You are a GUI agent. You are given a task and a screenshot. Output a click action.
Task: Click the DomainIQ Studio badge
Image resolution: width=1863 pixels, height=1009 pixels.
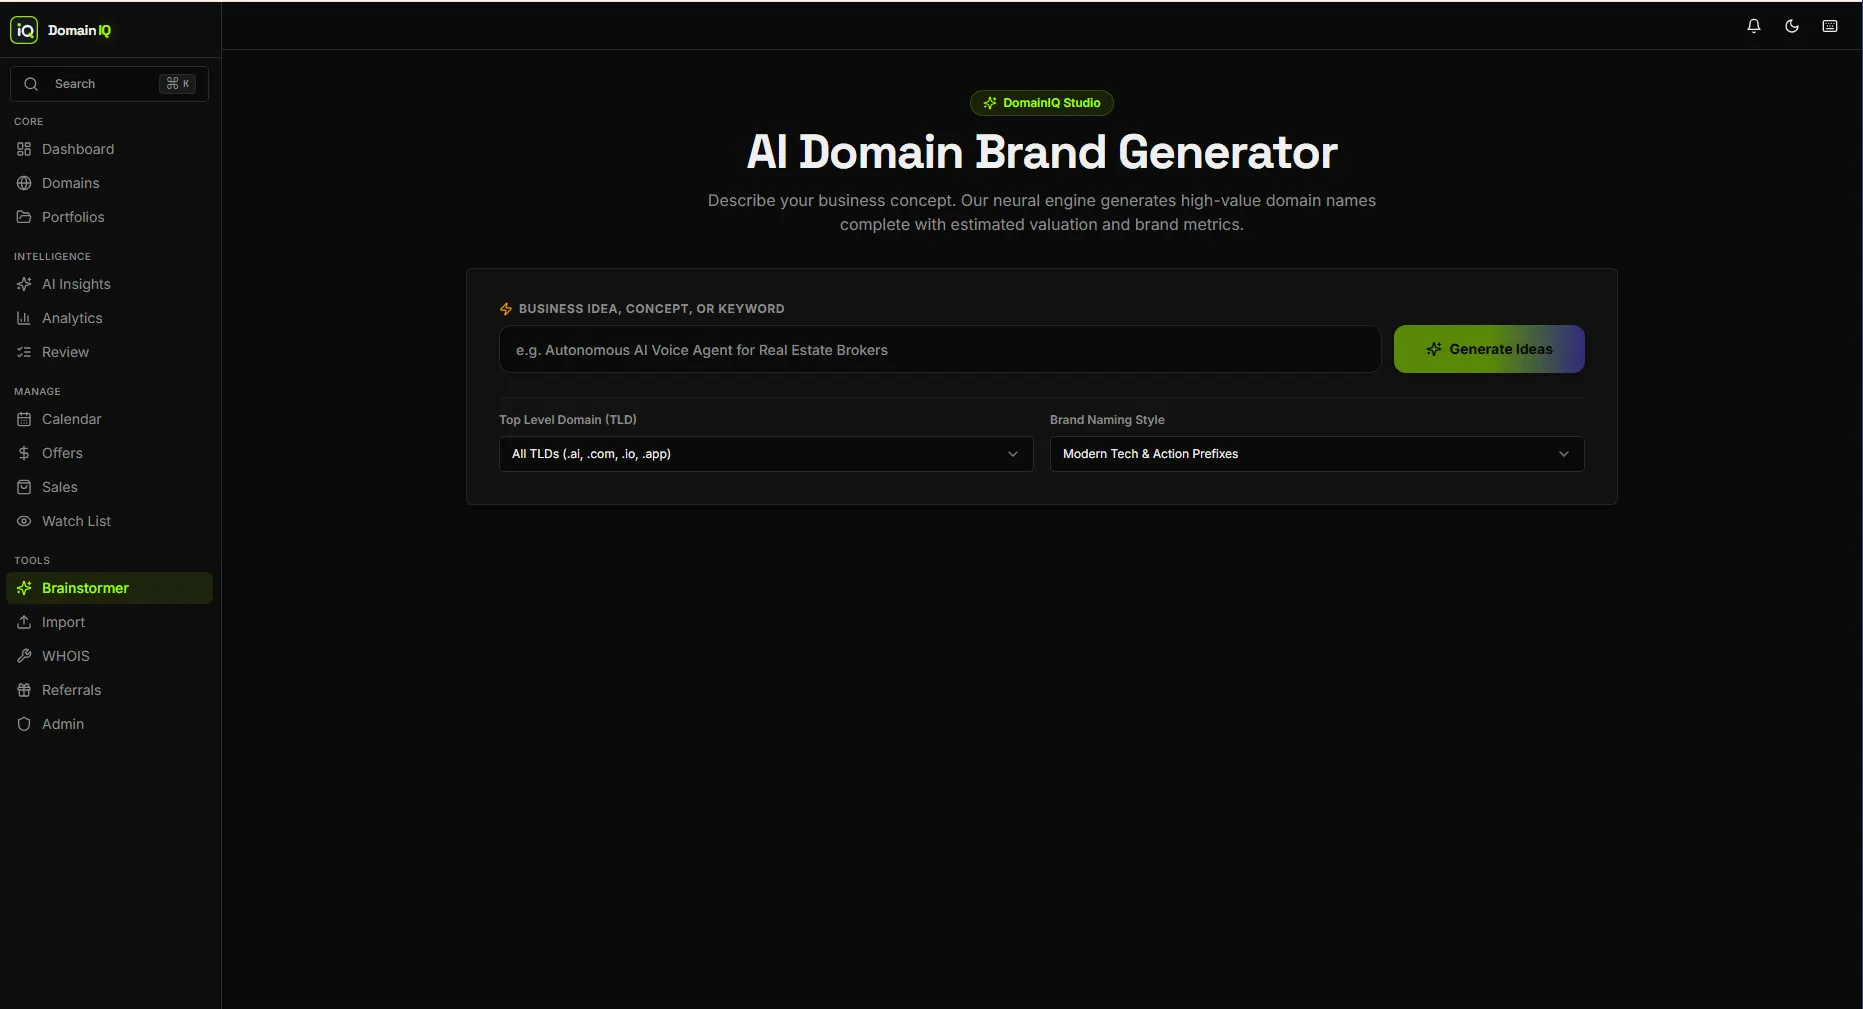1041,103
